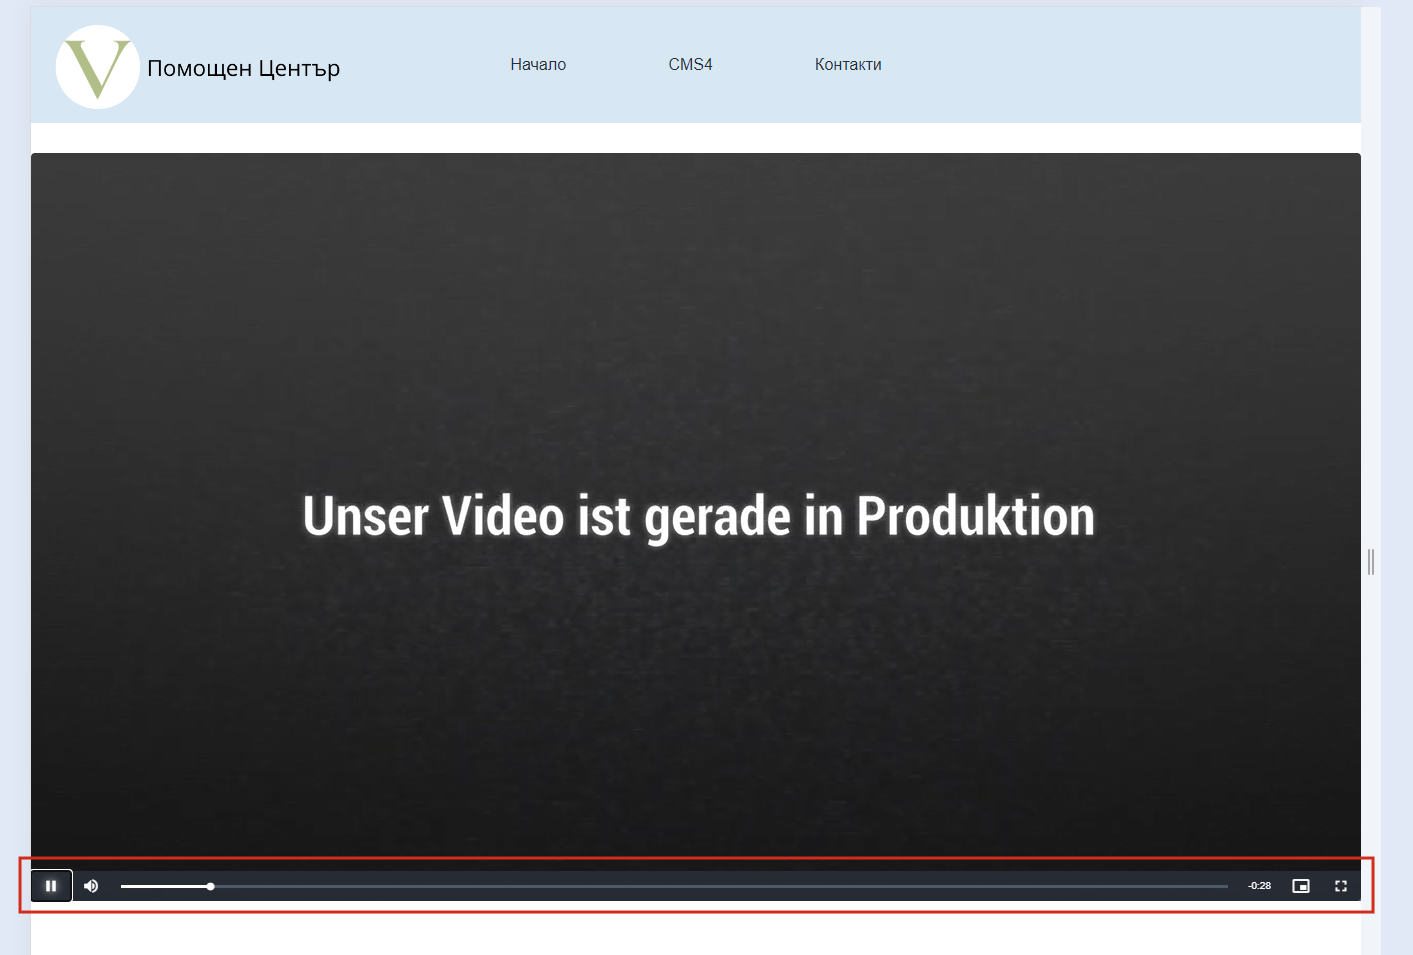Click the dark video area above the caption
This screenshot has width=1413, height=955.
point(696,300)
